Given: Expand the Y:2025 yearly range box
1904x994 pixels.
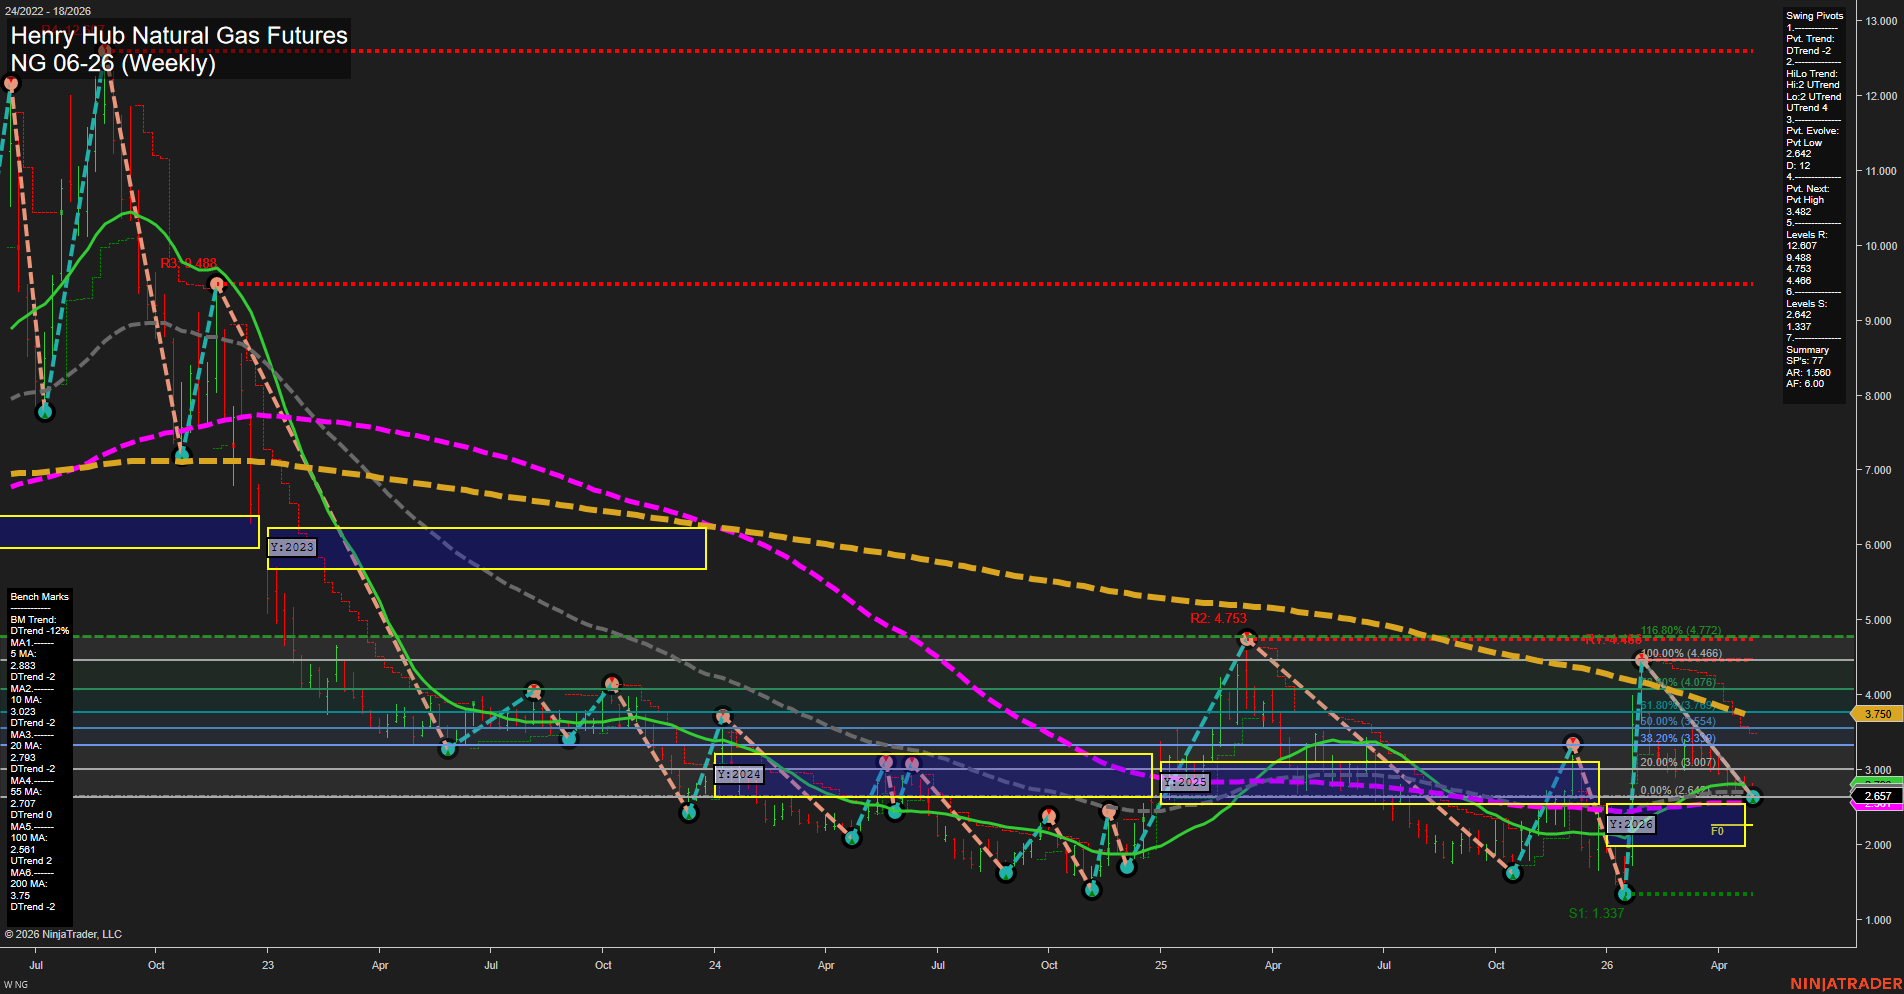Looking at the screenshot, I should tap(1185, 782).
